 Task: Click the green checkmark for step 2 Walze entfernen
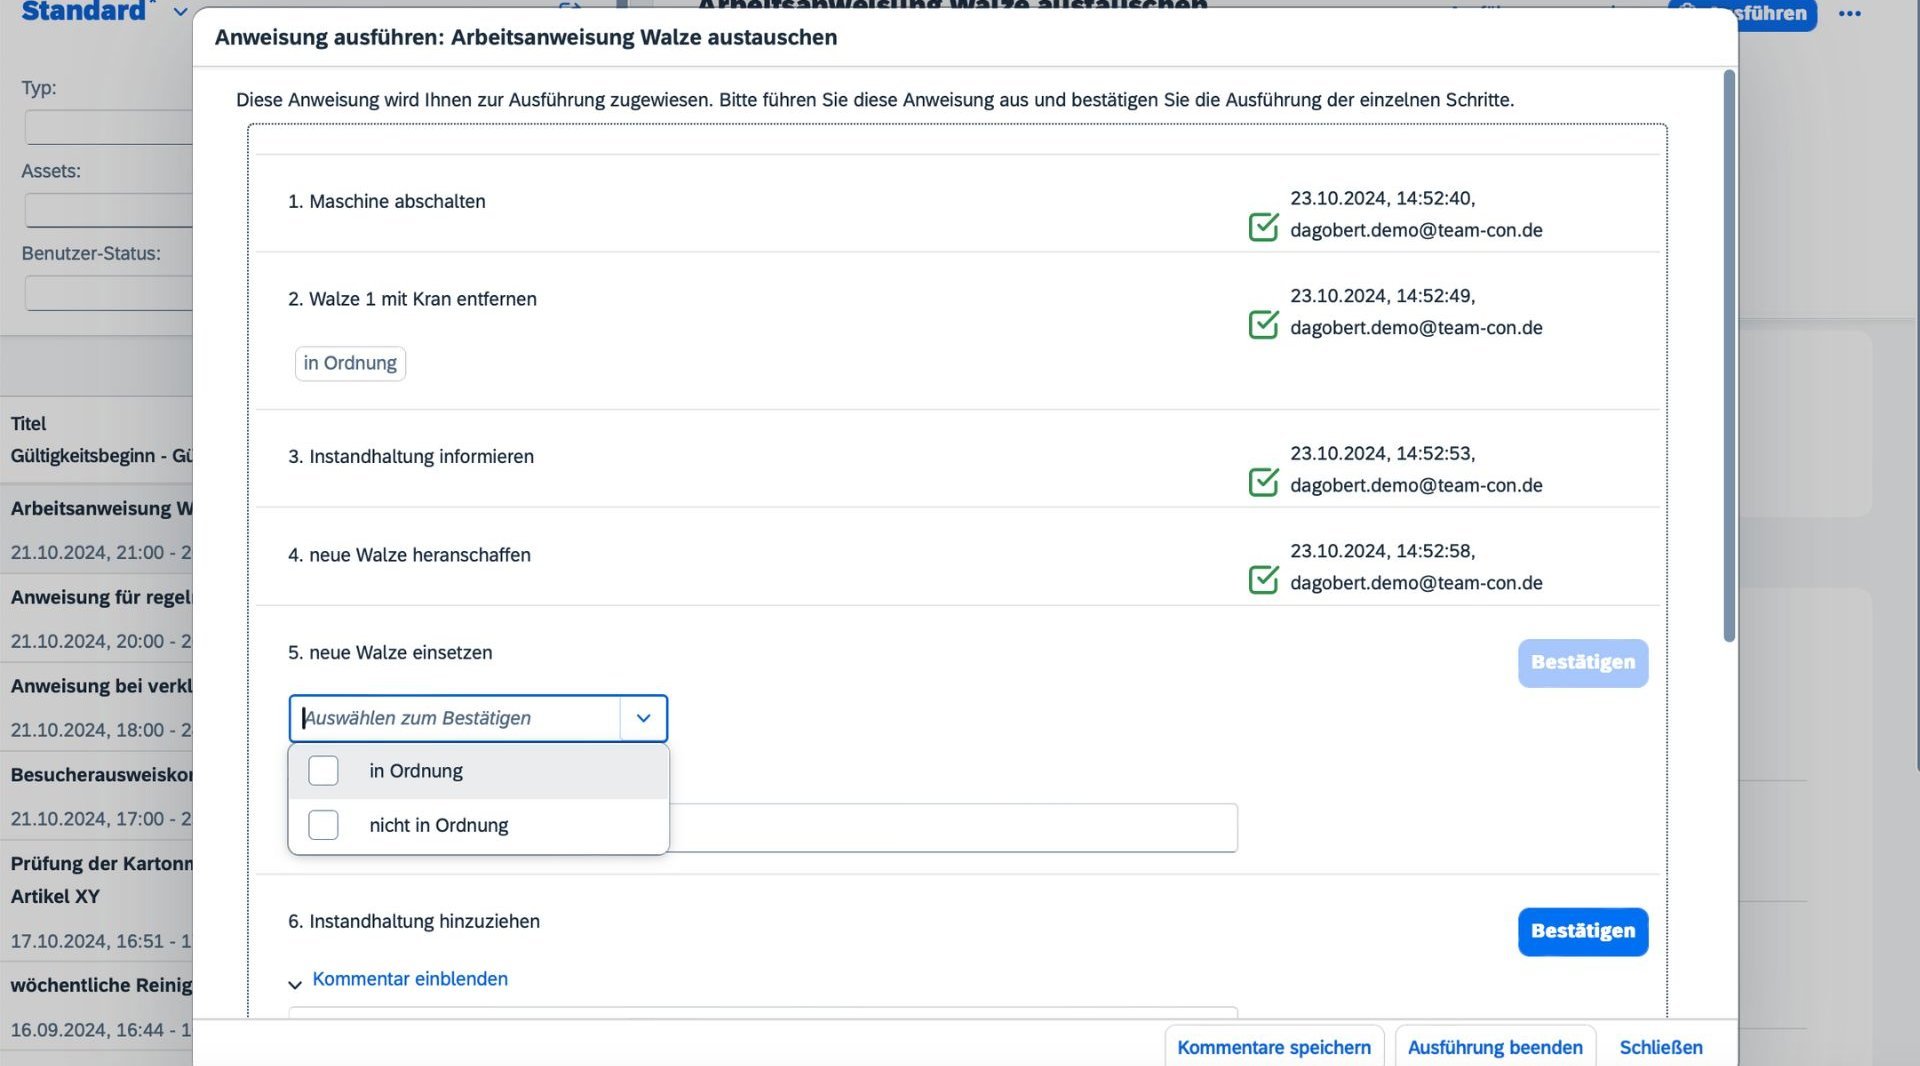[1263, 325]
